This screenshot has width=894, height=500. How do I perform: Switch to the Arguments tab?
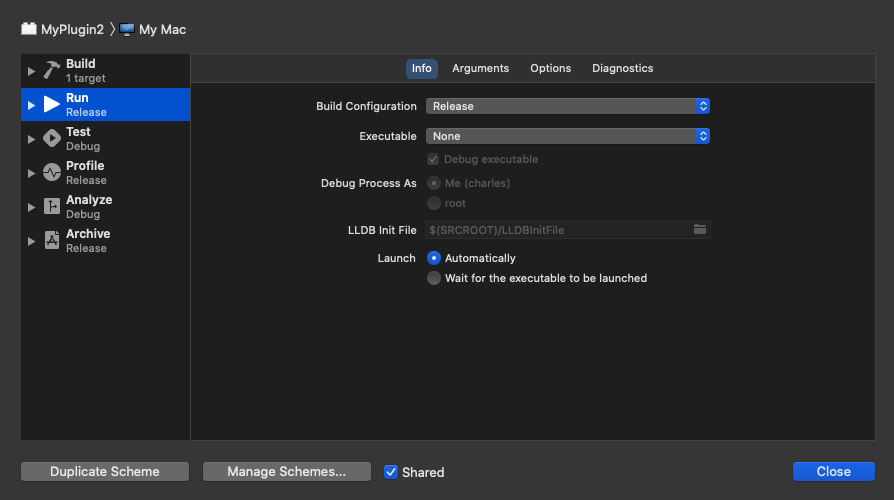481,68
